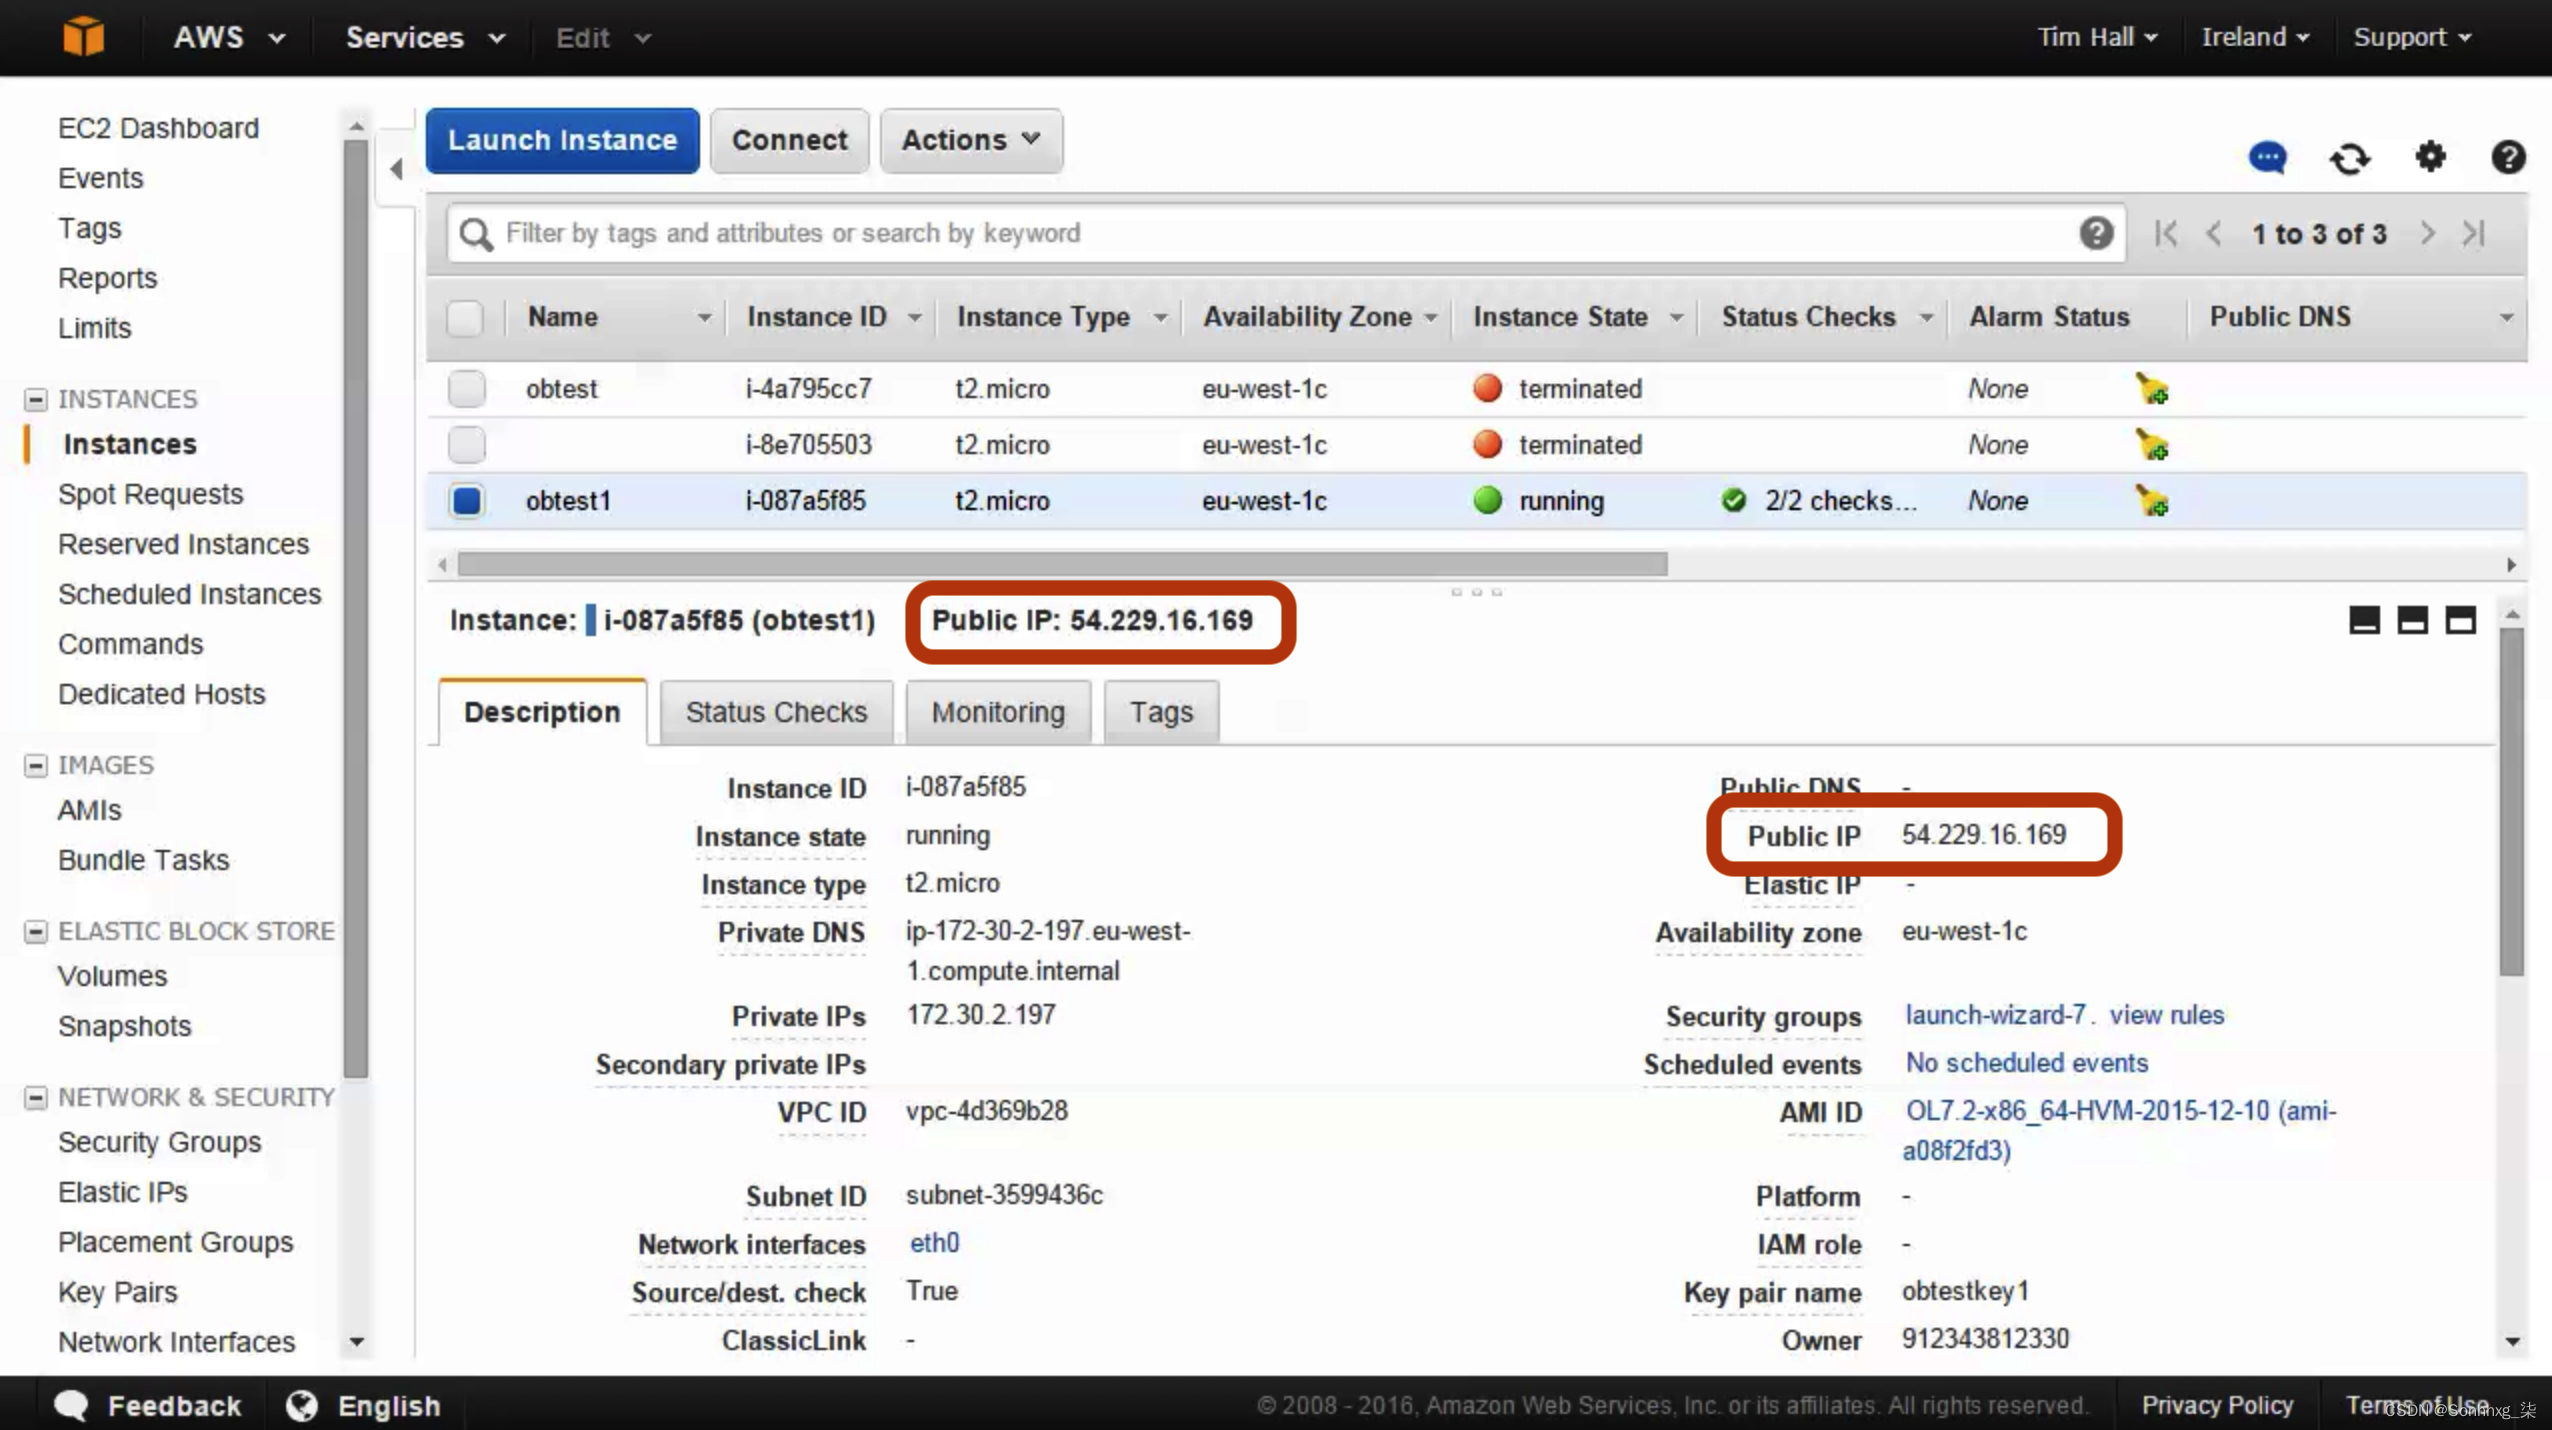
Task: Go to next page of instances
Action: click(2427, 233)
